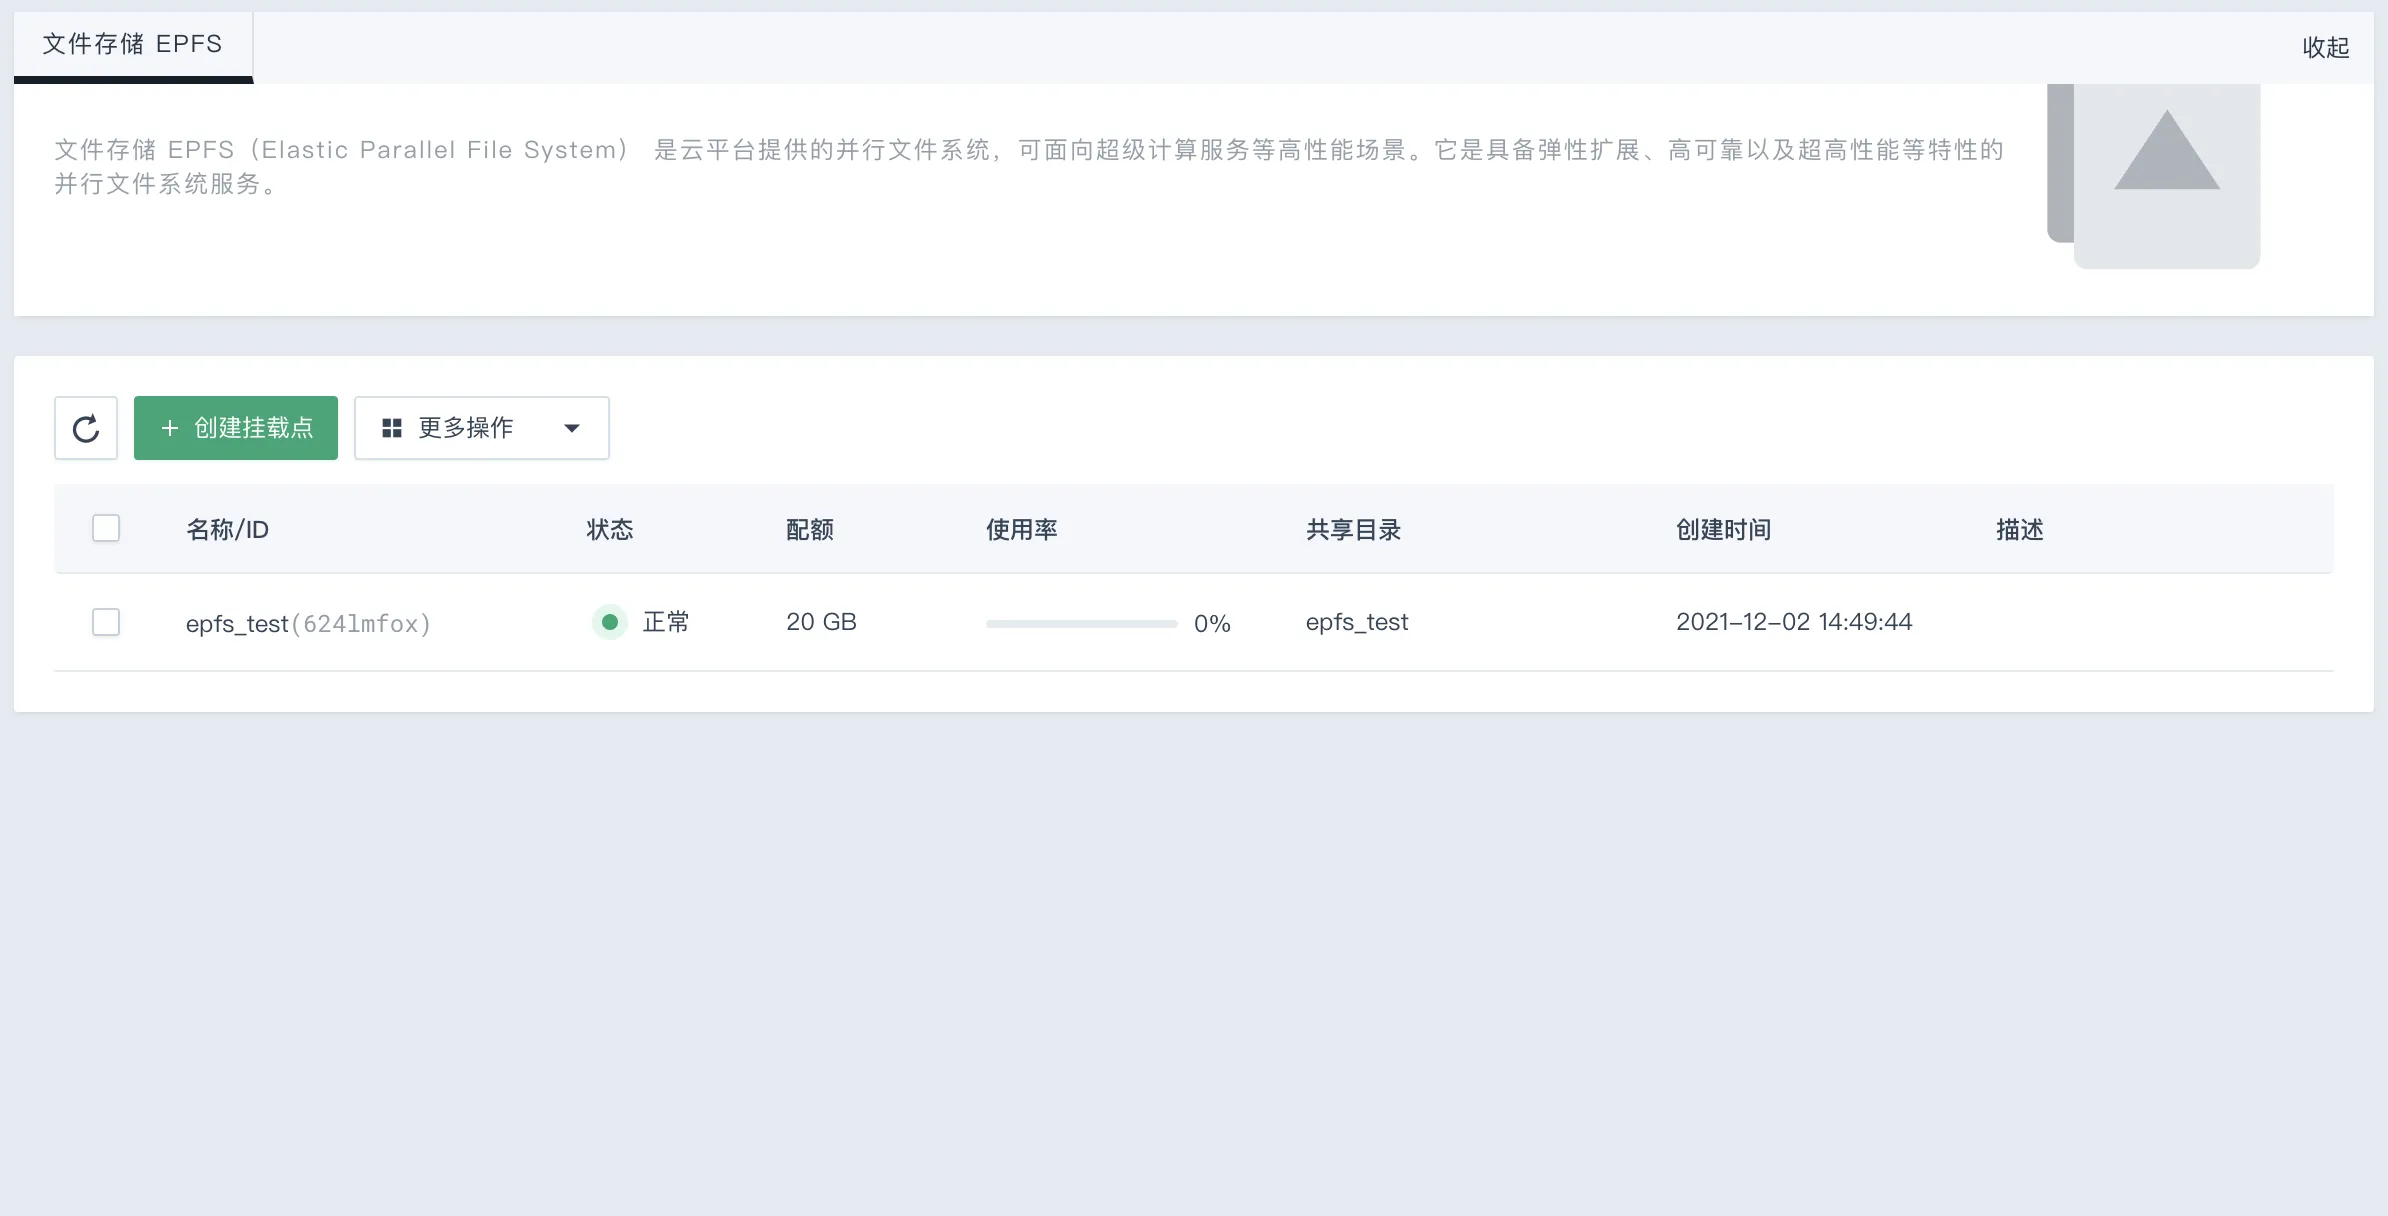Open the 更多操作 menu
This screenshot has height=1216, width=2388.
tap(482, 428)
